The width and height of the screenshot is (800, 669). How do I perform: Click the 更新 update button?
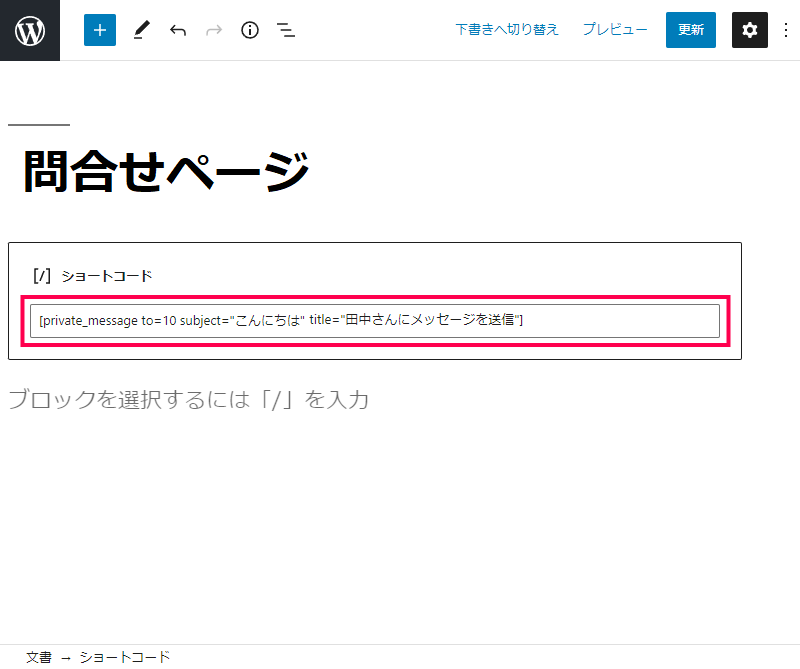coord(691,30)
